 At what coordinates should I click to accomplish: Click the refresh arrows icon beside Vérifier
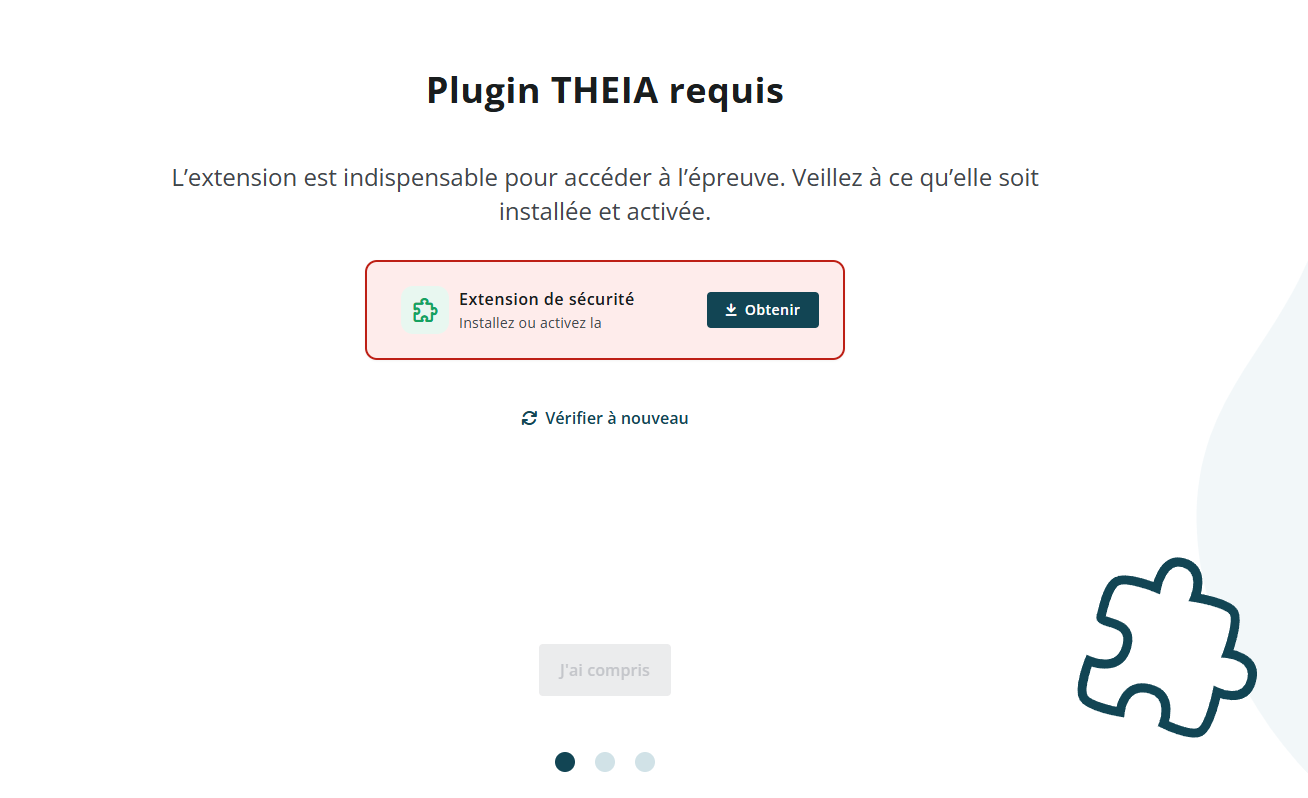pyautogui.click(x=529, y=418)
